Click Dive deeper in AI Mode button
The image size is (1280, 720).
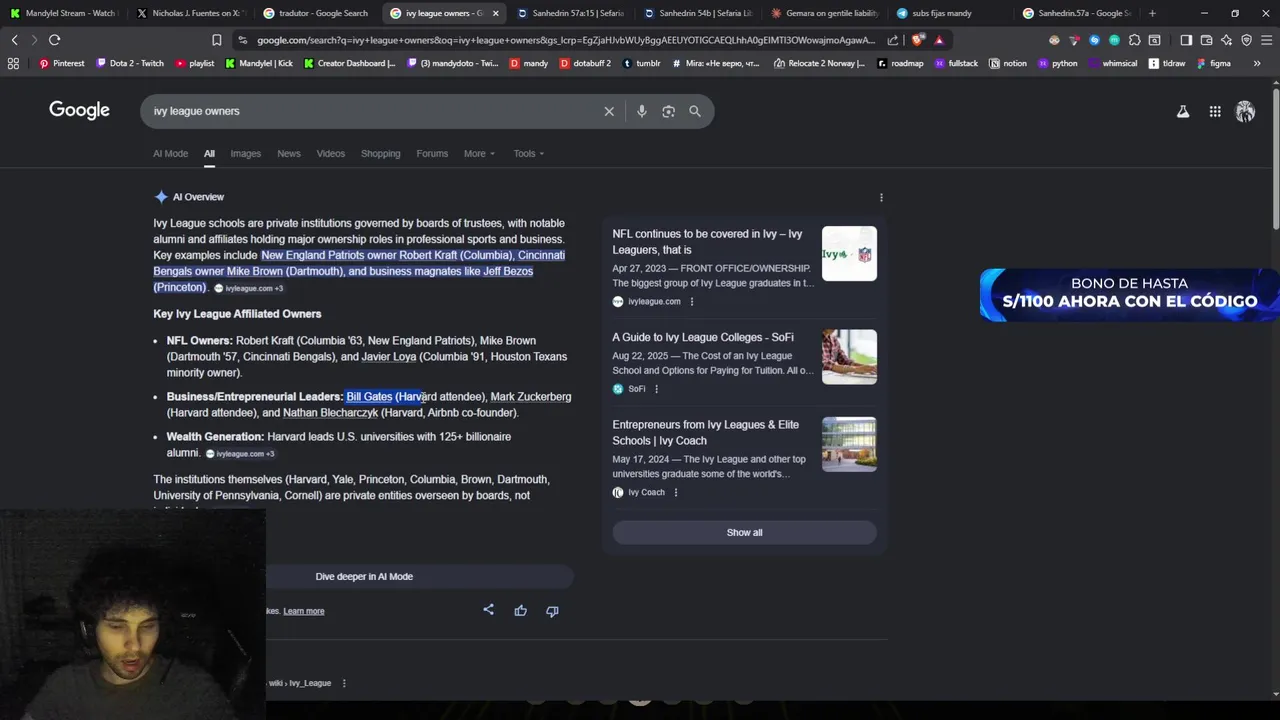[364, 576]
